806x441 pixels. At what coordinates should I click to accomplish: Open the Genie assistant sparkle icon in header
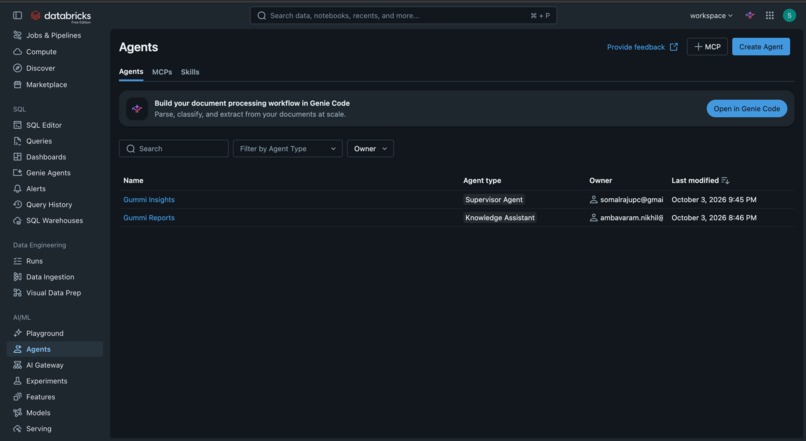750,15
